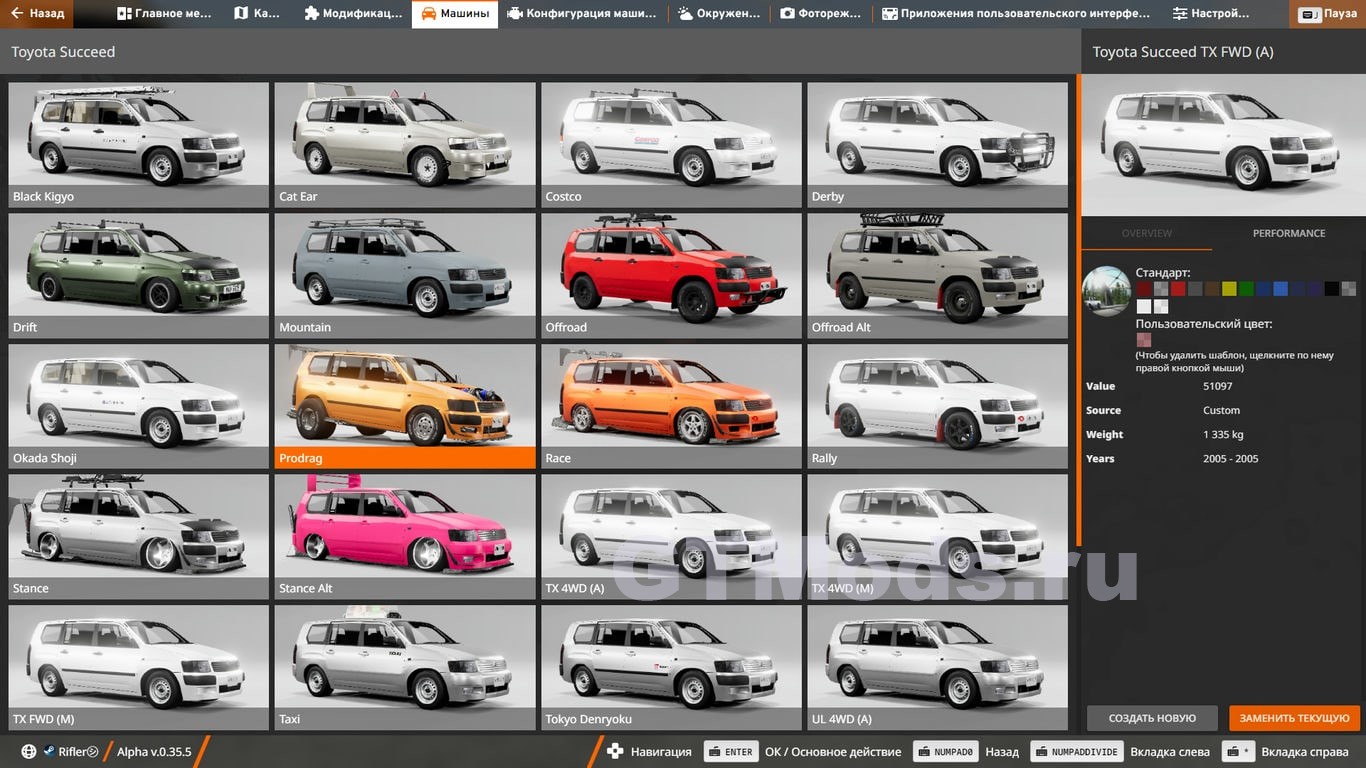Click the round environment preview image

(1107, 291)
